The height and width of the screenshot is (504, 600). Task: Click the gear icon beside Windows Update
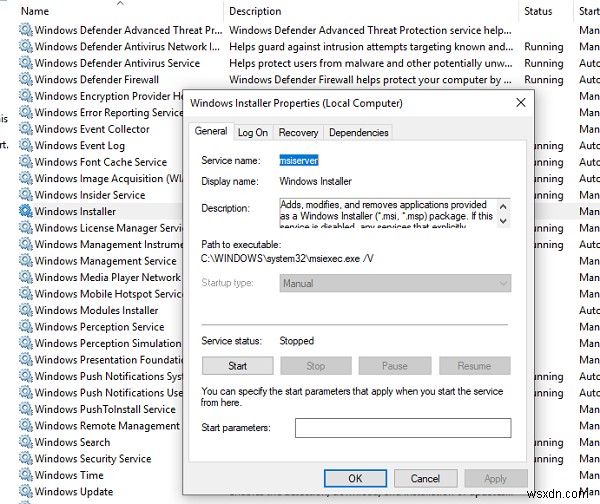(x=26, y=492)
